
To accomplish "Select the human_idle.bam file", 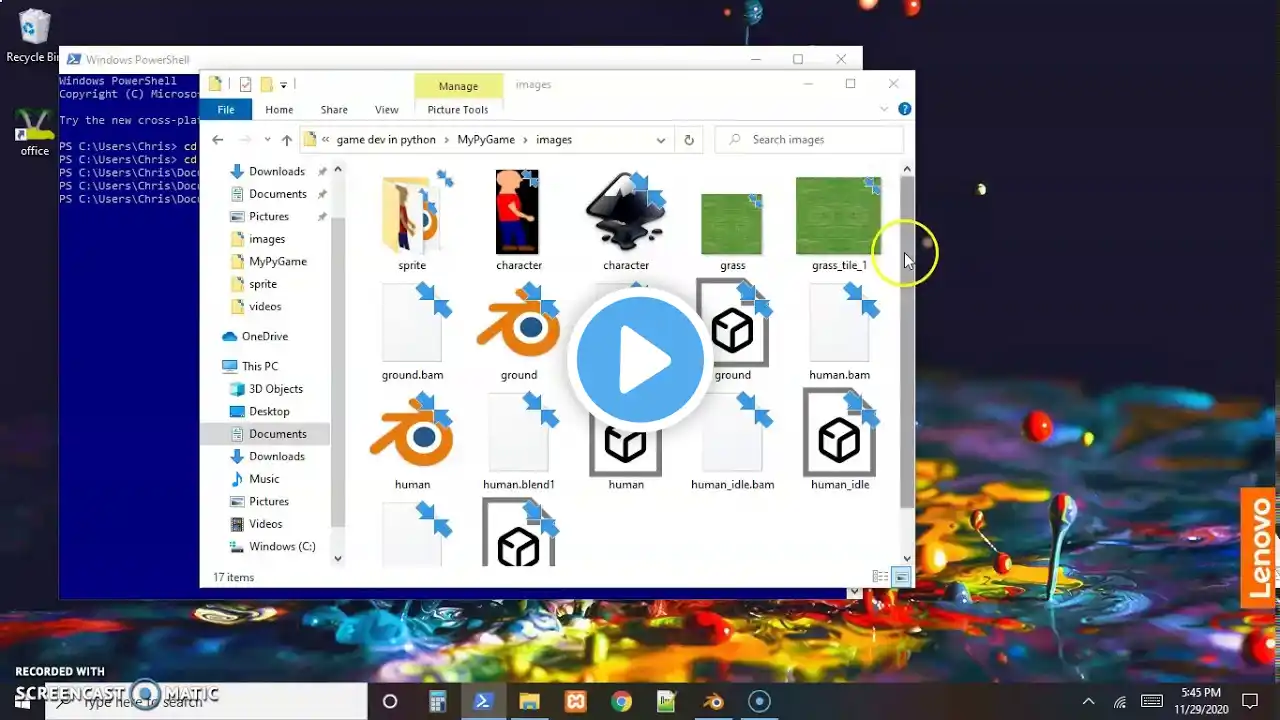I will point(733,442).
